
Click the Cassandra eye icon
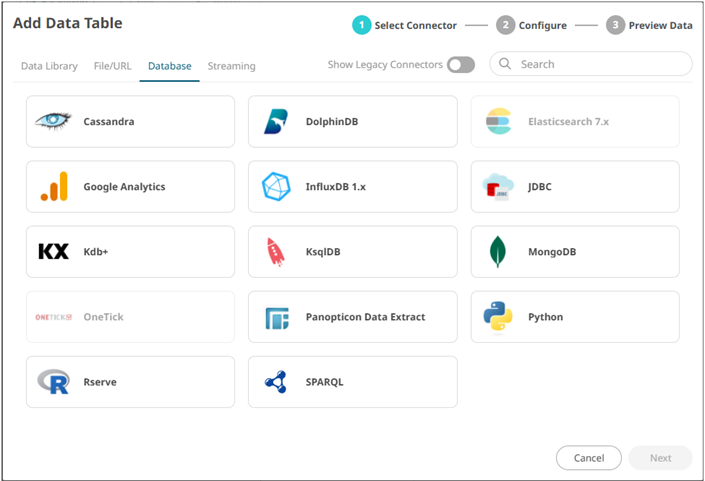pyautogui.click(x=53, y=122)
